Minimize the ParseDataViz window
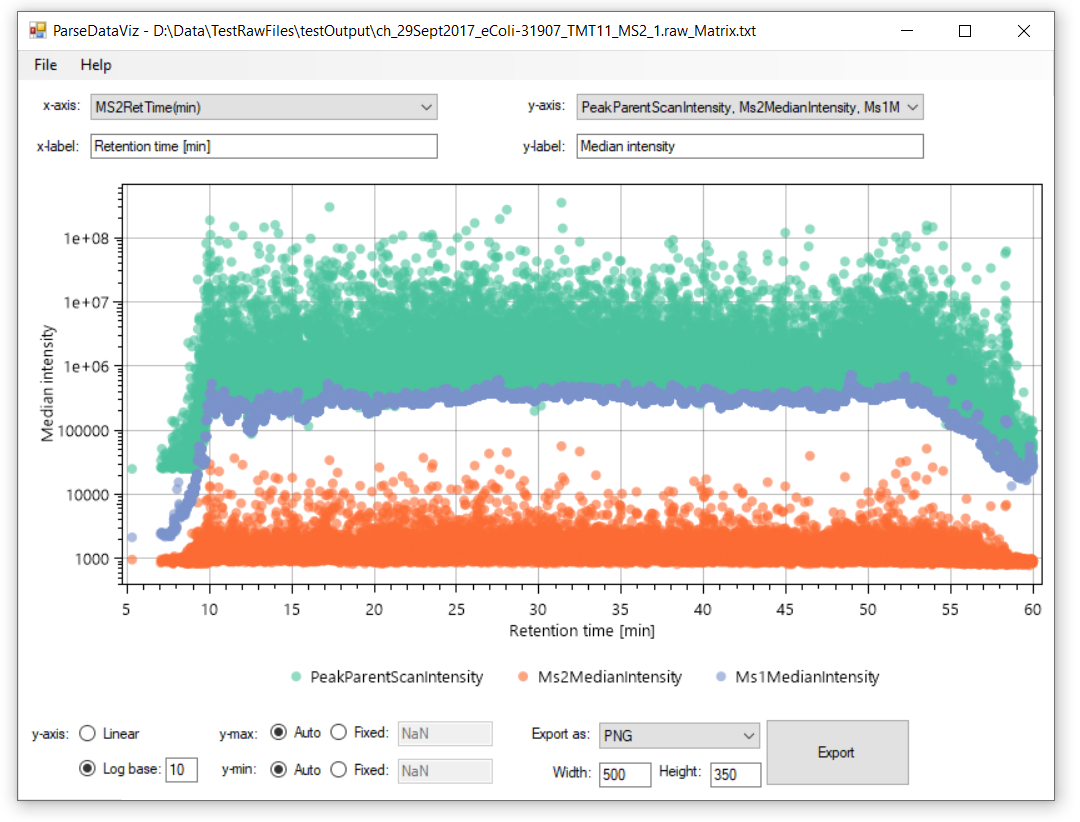Screen dimensions: 1080x822 pyautogui.click(x=907, y=31)
